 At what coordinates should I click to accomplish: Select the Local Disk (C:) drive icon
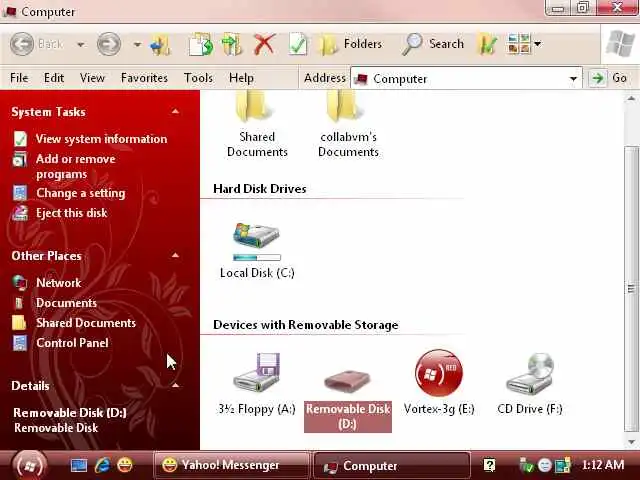click(256, 236)
